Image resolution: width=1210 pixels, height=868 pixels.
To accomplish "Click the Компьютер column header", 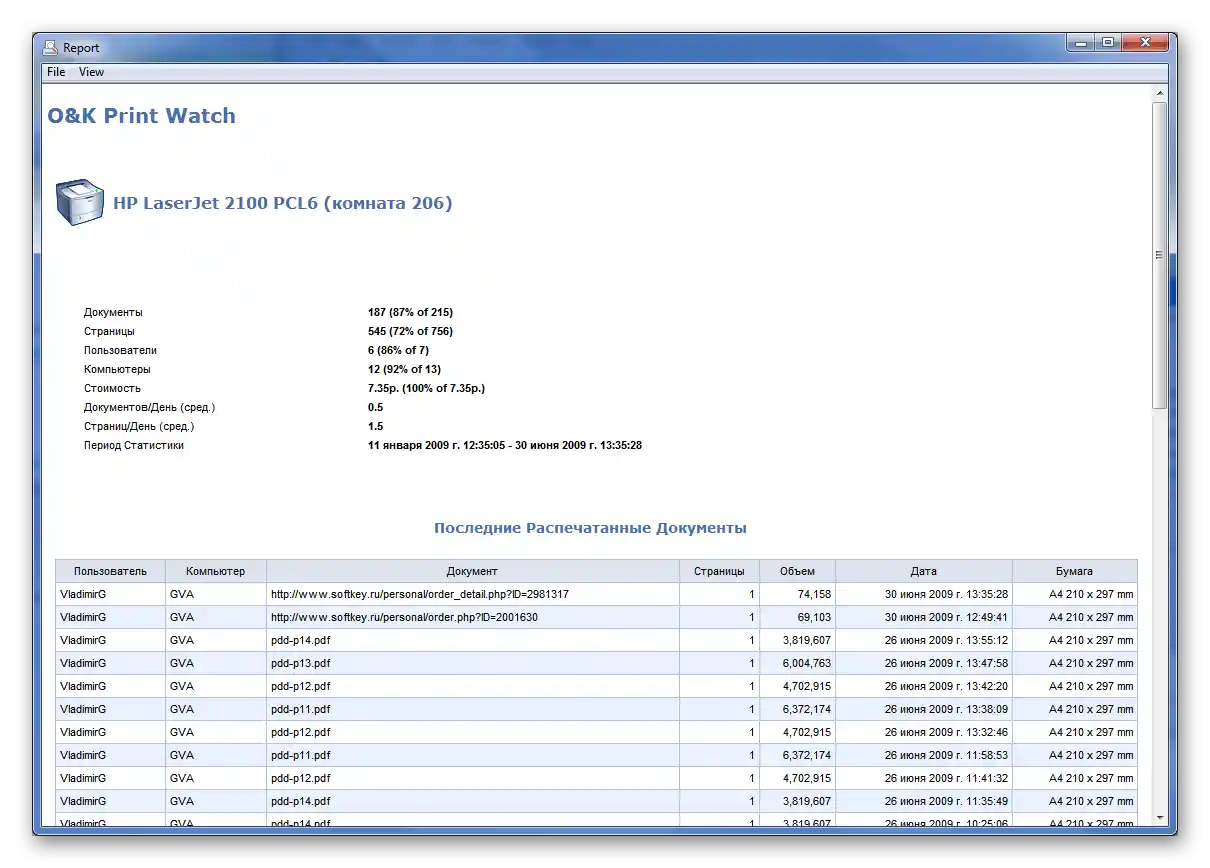I will pyautogui.click(x=215, y=571).
